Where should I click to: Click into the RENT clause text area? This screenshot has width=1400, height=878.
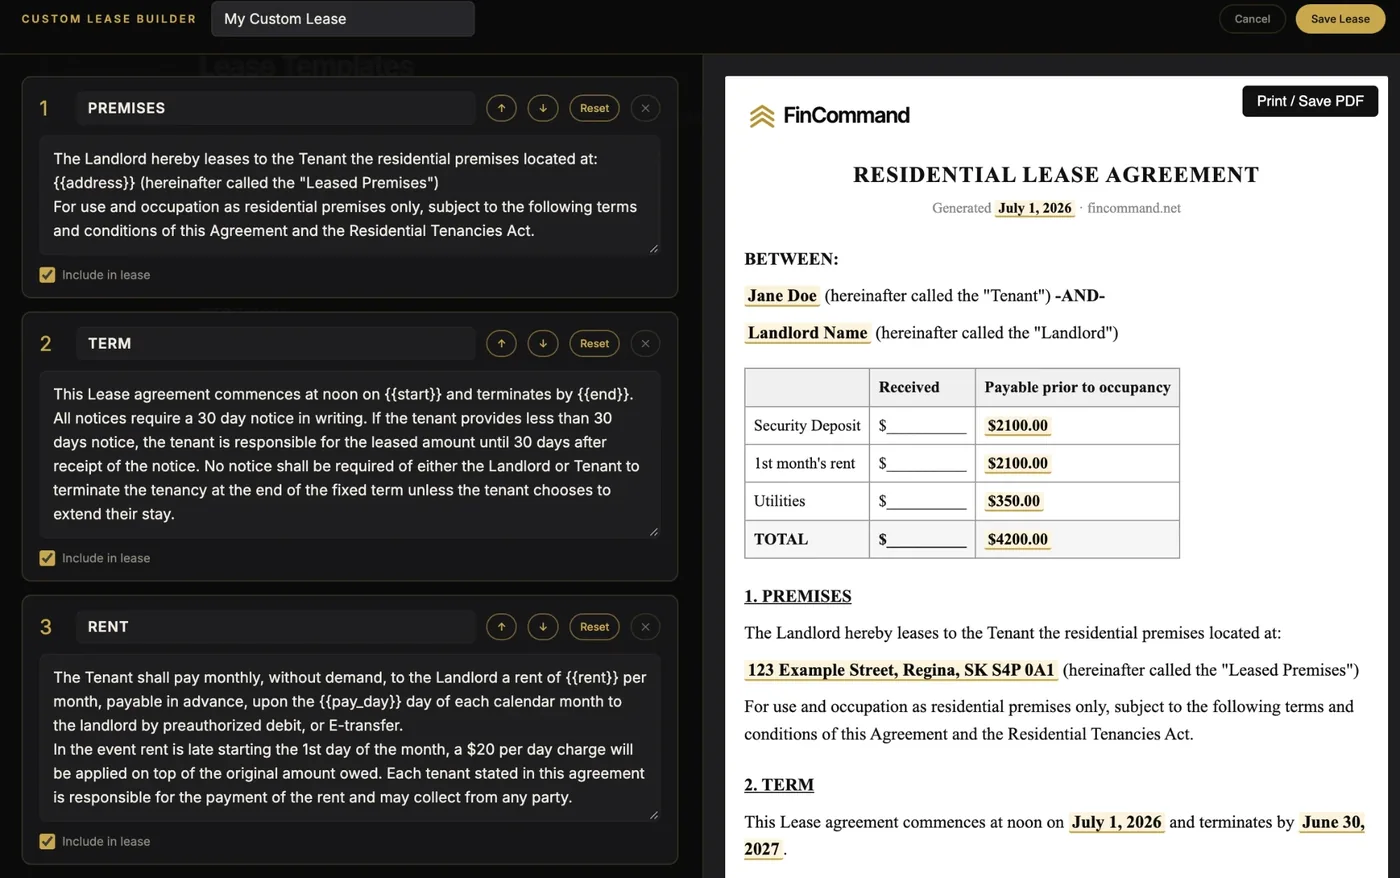(350, 737)
